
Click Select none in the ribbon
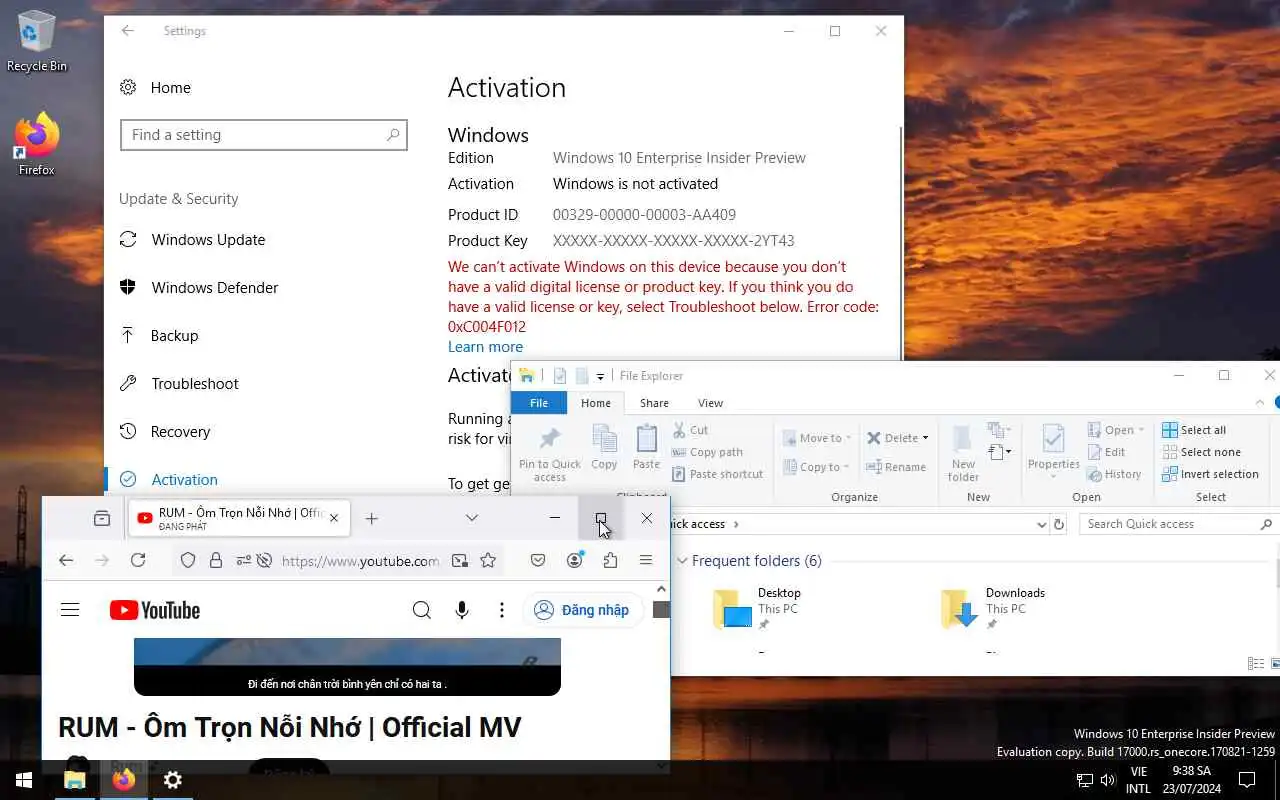coord(1201,452)
